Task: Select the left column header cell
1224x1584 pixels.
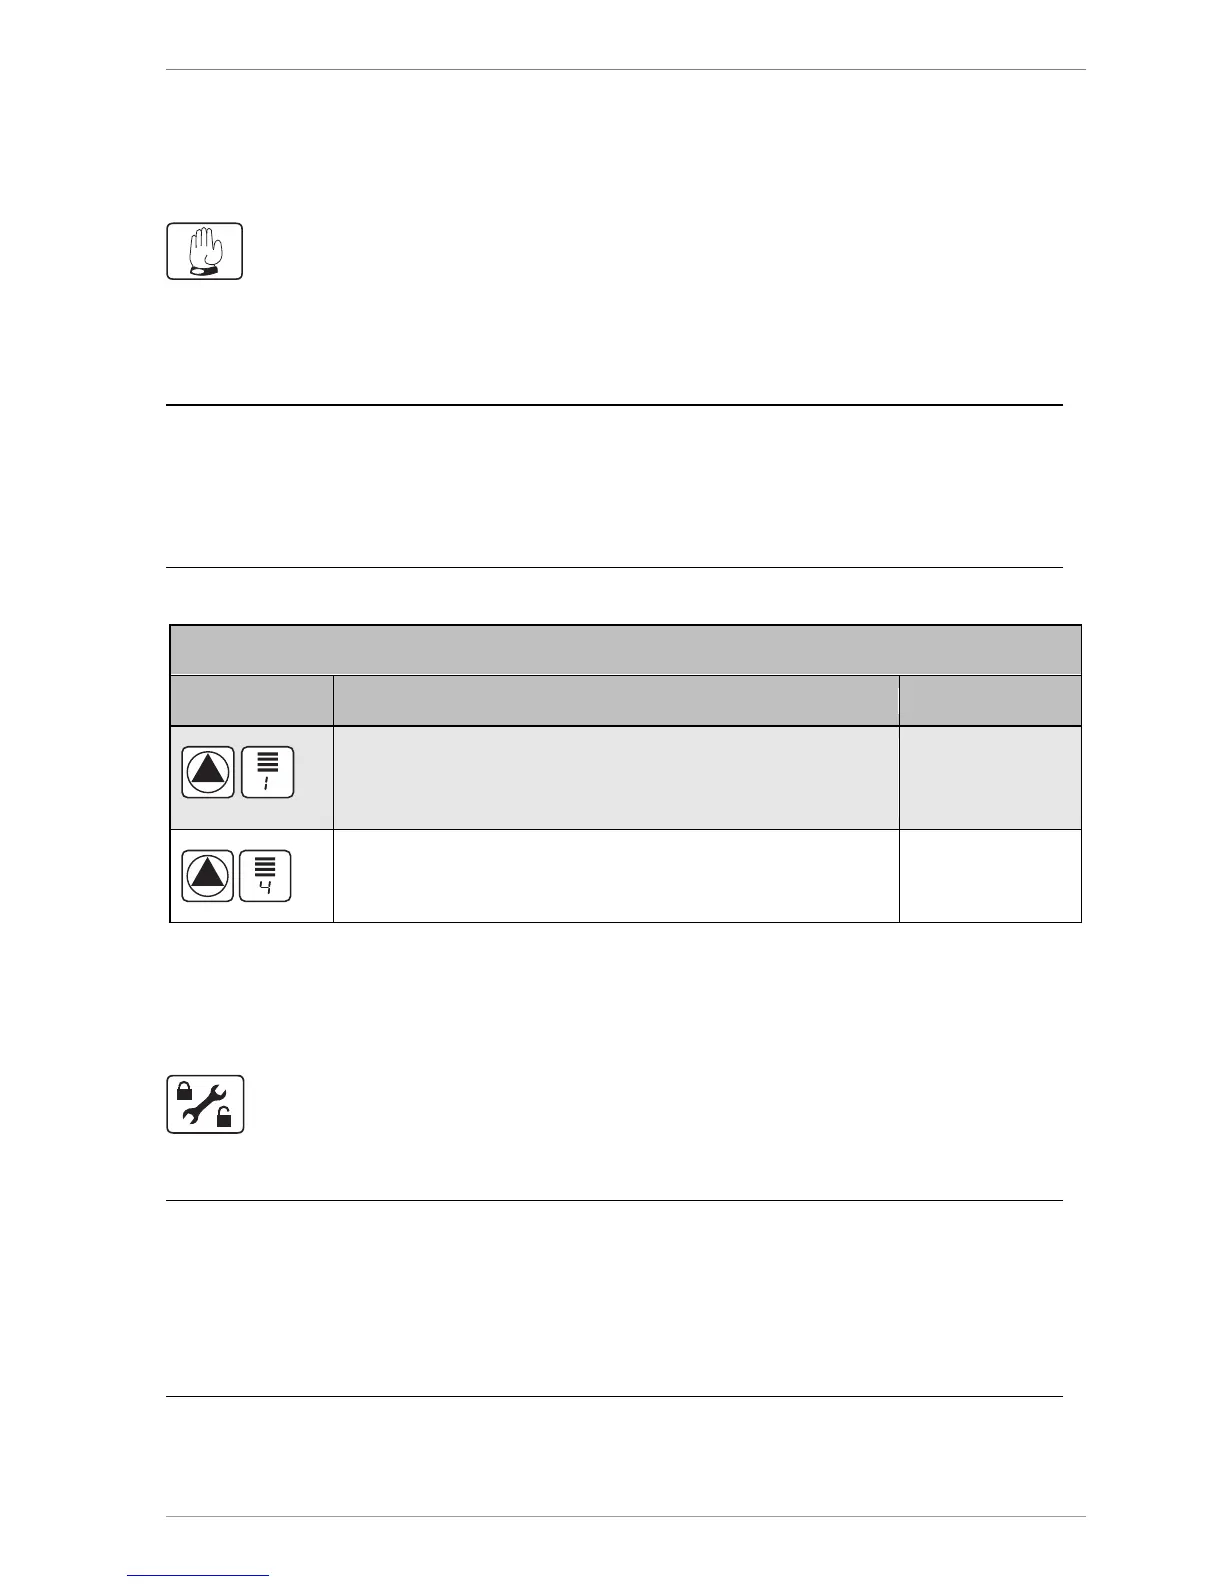Action: (251, 700)
